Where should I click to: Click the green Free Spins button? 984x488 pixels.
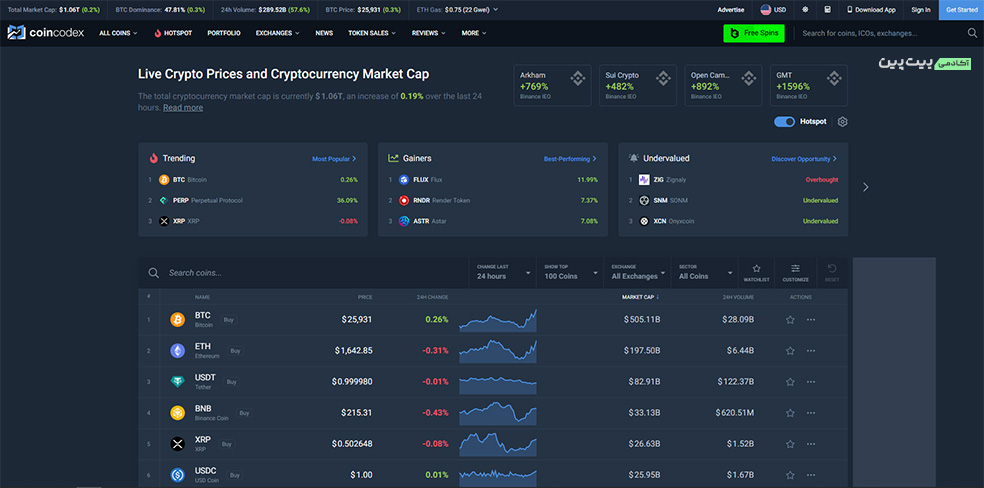click(754, 33)
